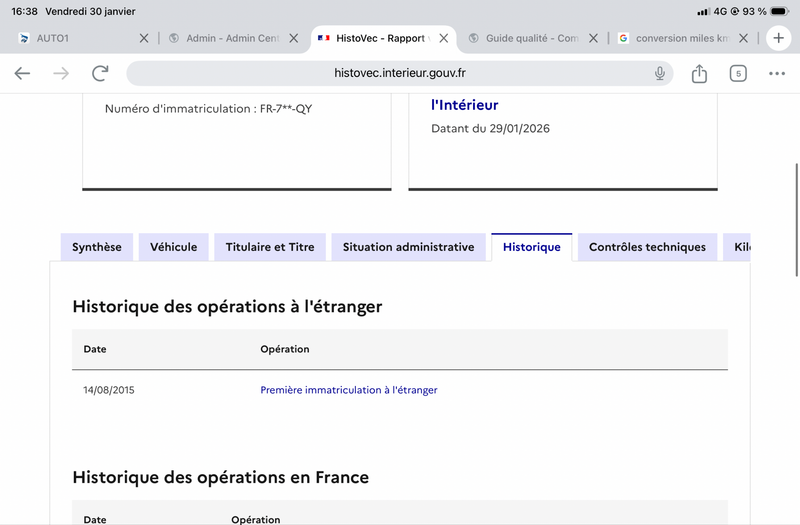Open the browser three-dots menu
The width and height of the screenshot is (800, 525).
click(x=777, y=73)
